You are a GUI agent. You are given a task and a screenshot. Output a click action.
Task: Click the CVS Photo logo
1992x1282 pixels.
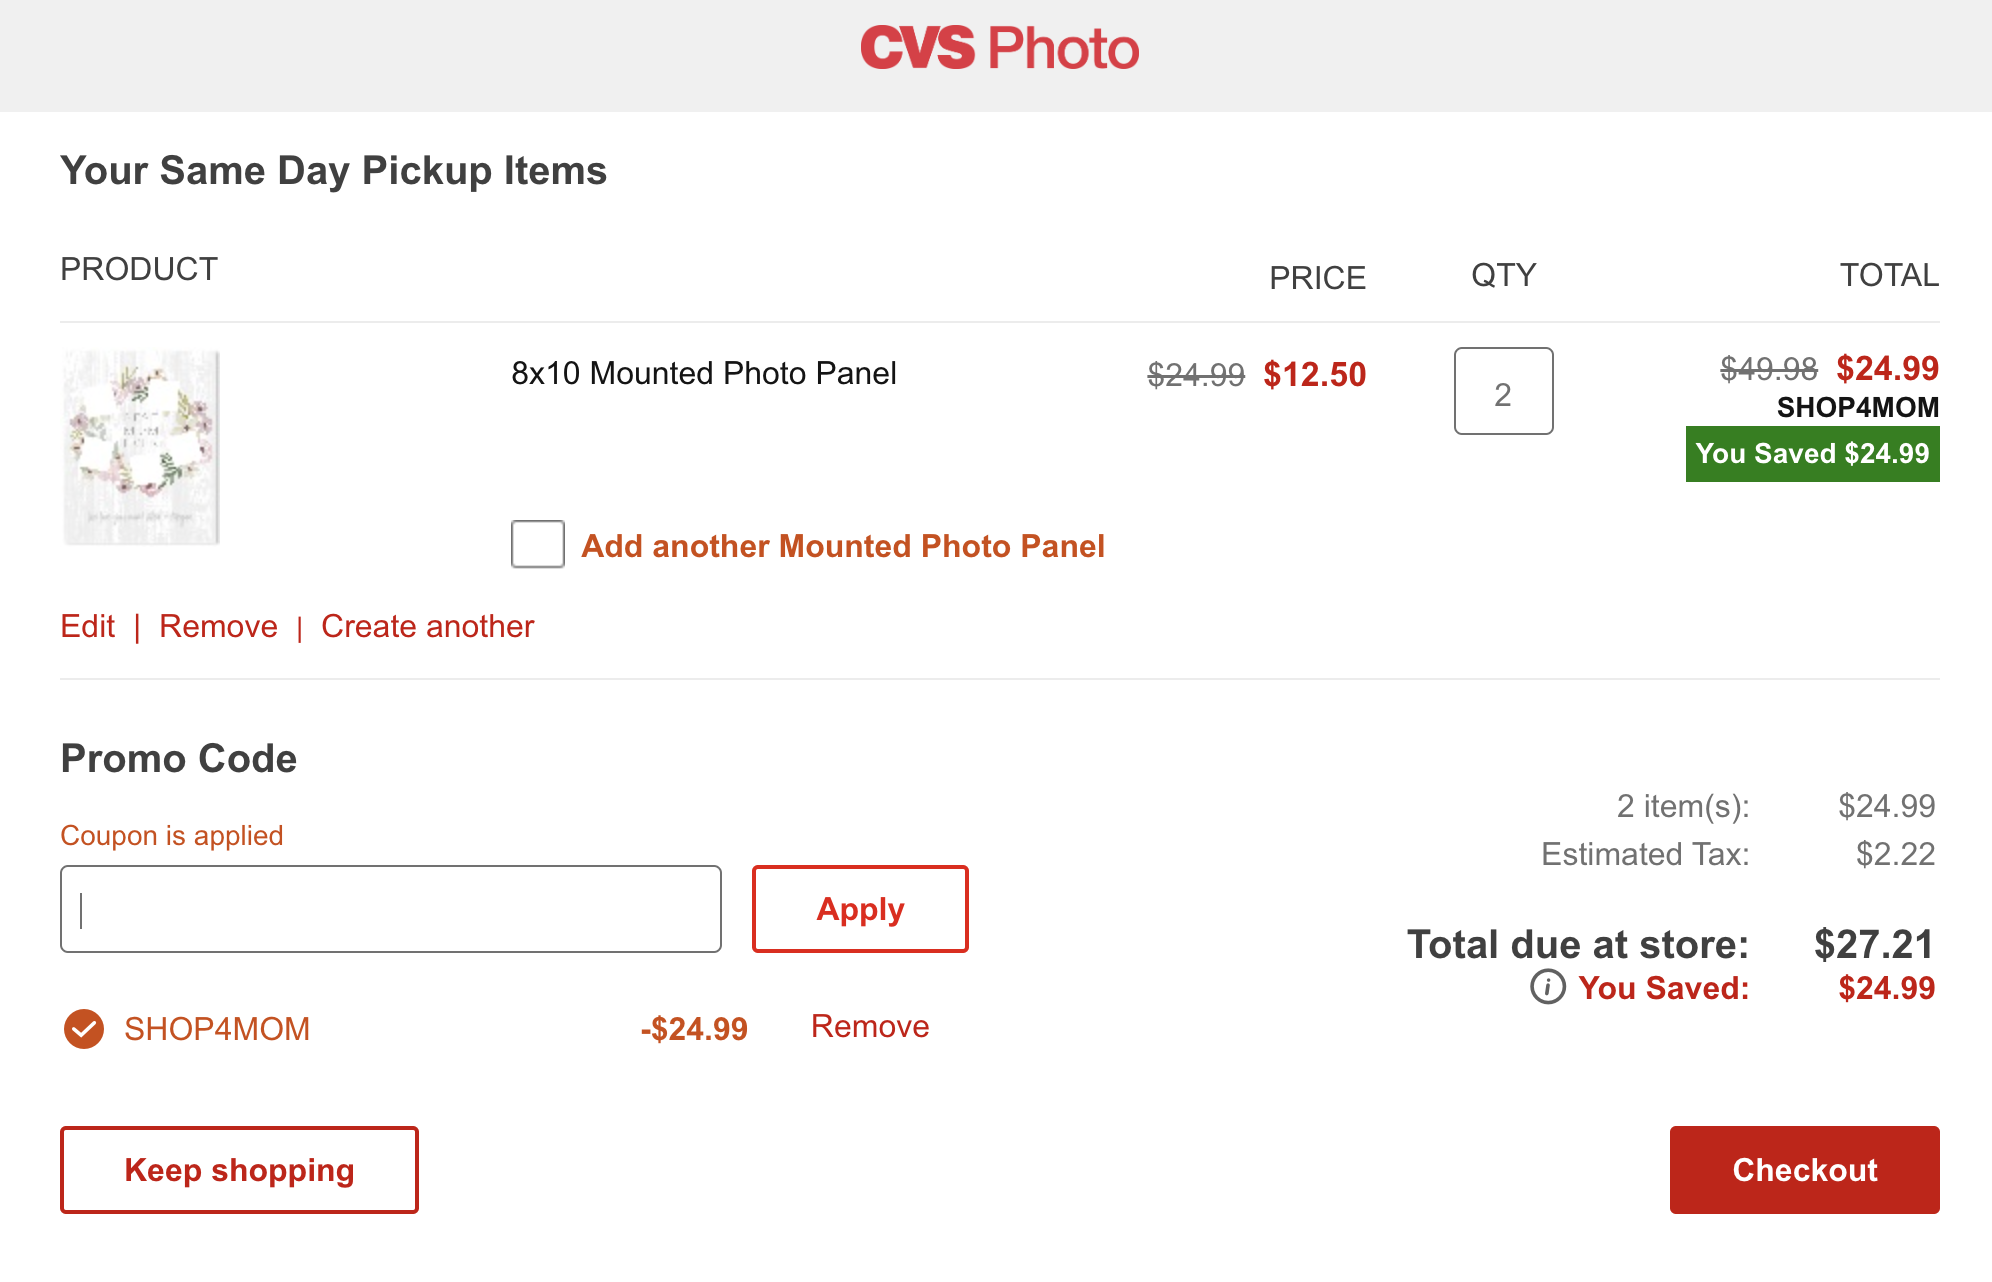coord(999,48)
